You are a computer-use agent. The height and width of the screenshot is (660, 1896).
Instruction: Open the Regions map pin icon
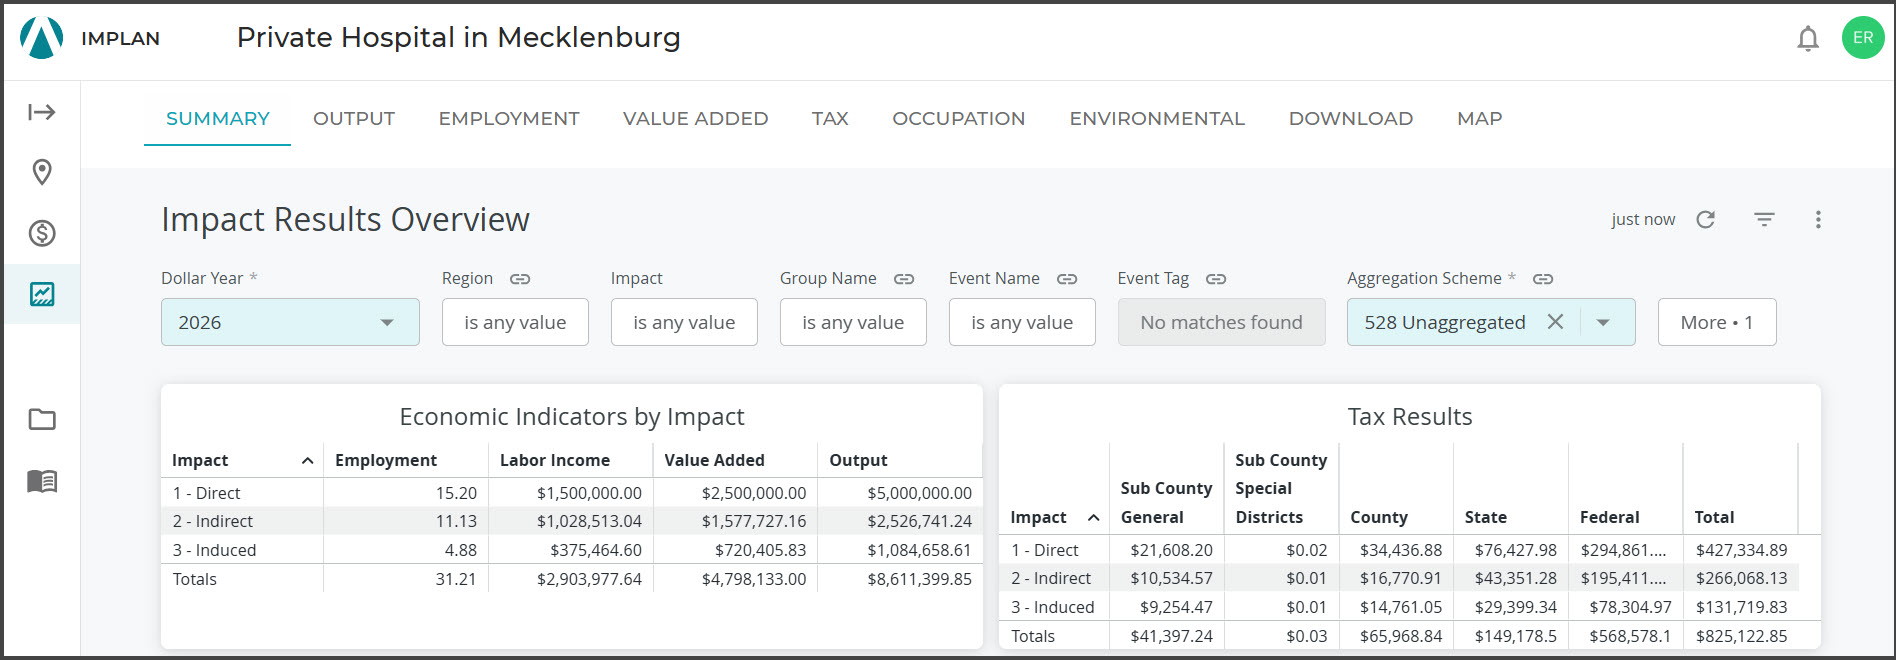[42, 172]
